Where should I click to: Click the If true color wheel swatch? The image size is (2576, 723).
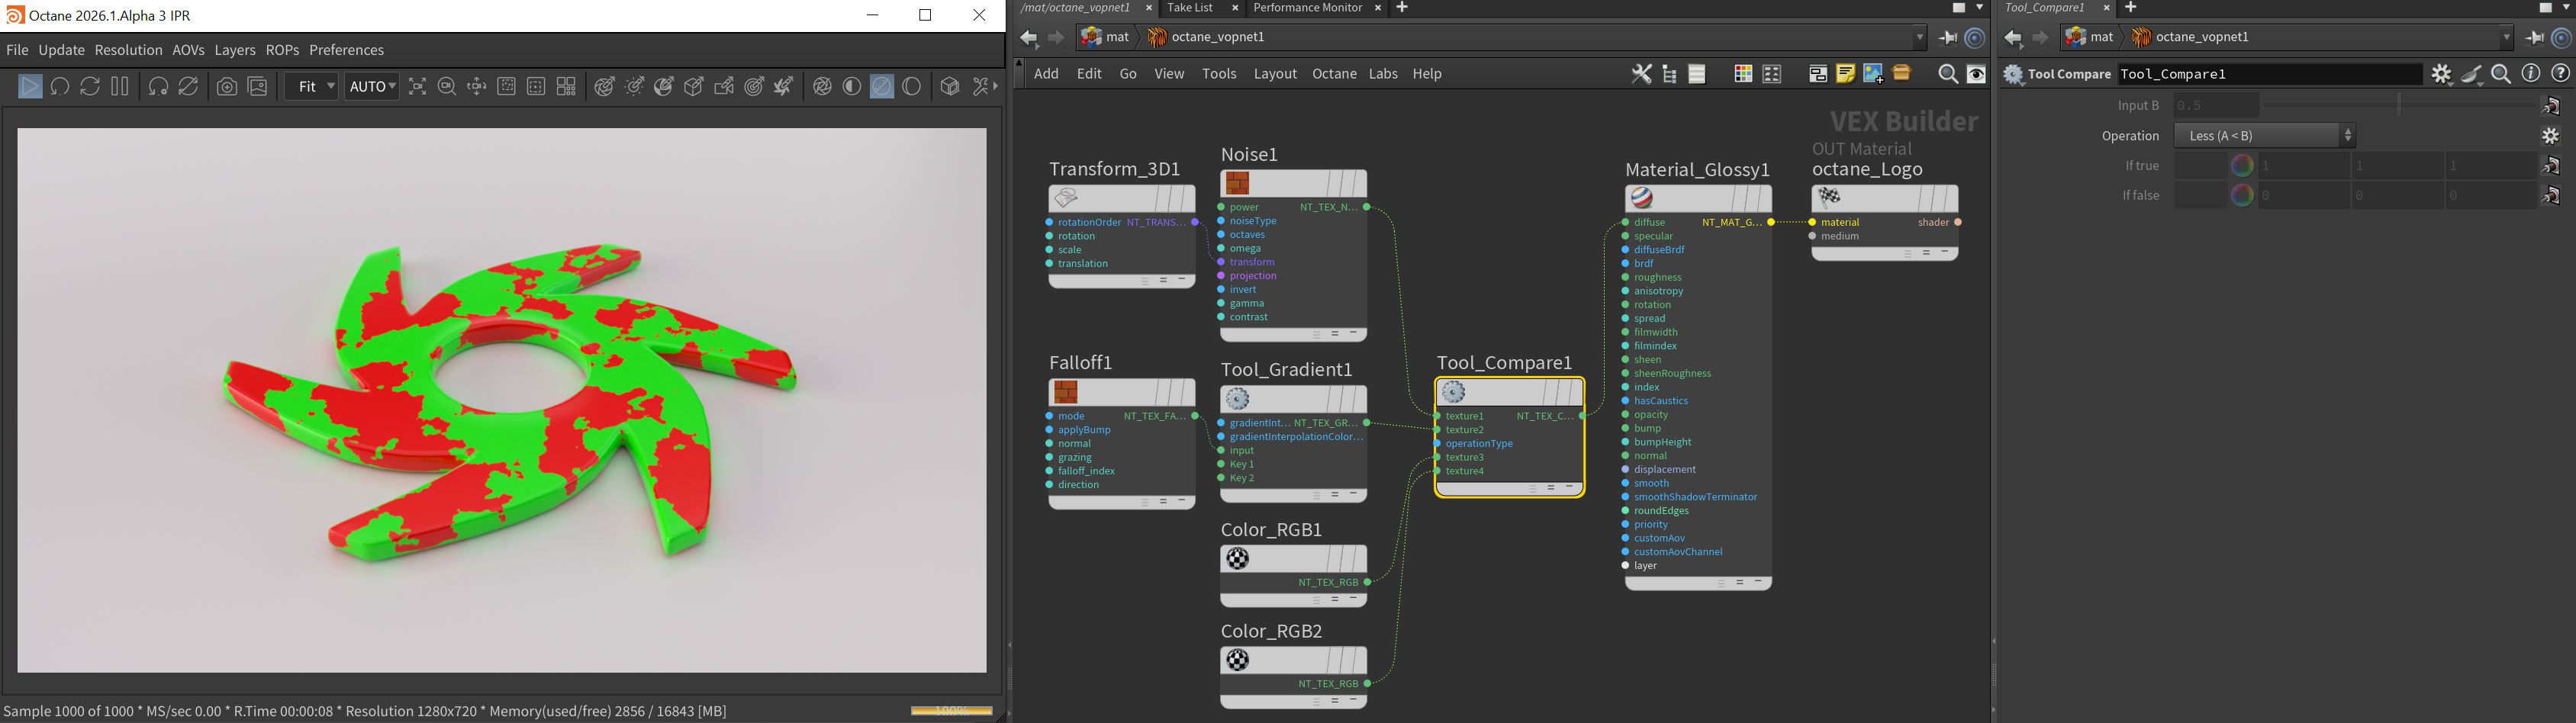pos(2242,166)
